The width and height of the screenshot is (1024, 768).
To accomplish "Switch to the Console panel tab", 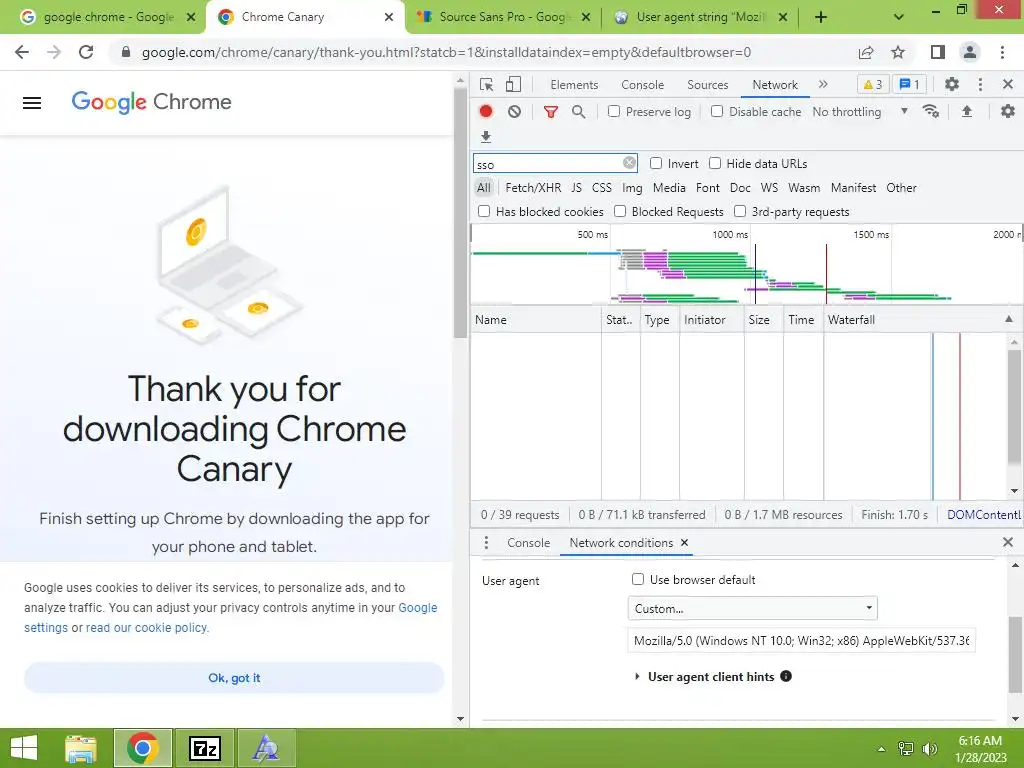I will [643, 85].
